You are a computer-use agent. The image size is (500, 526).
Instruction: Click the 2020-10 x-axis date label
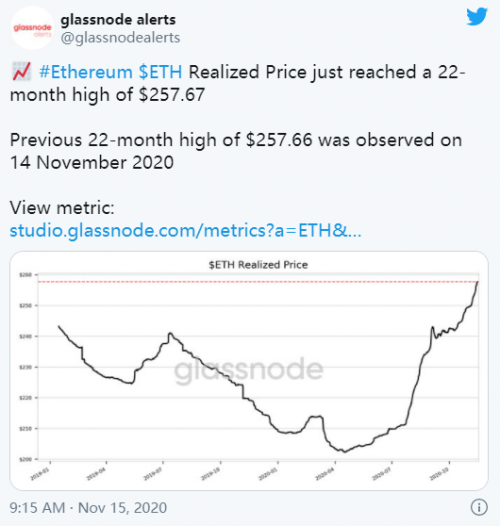pos(439,474)
